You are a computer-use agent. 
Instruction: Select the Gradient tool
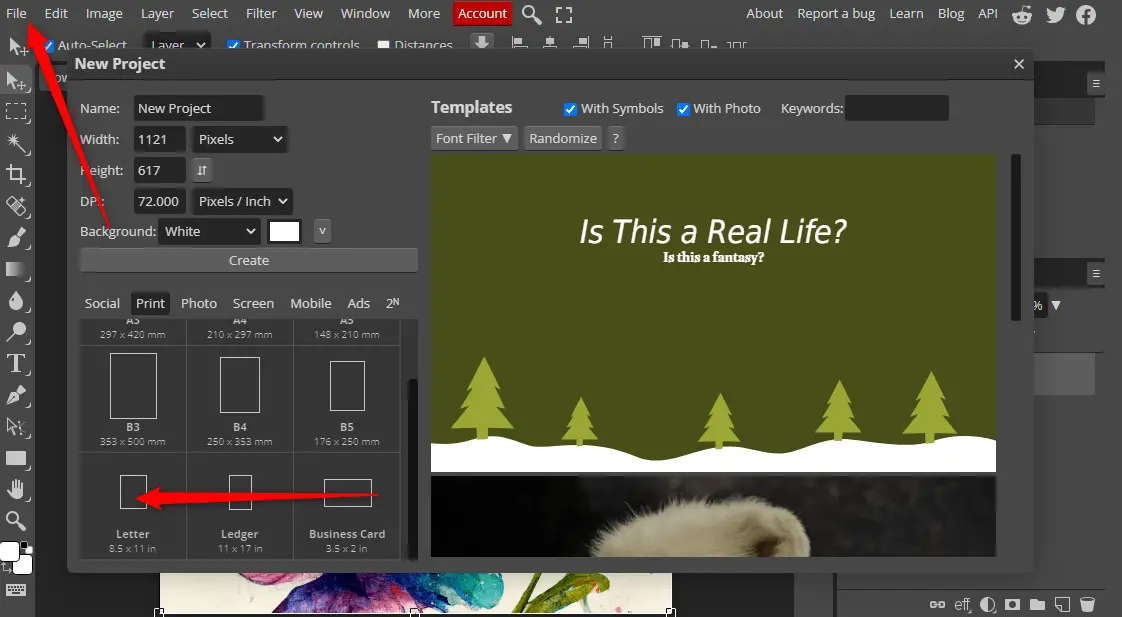point(17,269)
